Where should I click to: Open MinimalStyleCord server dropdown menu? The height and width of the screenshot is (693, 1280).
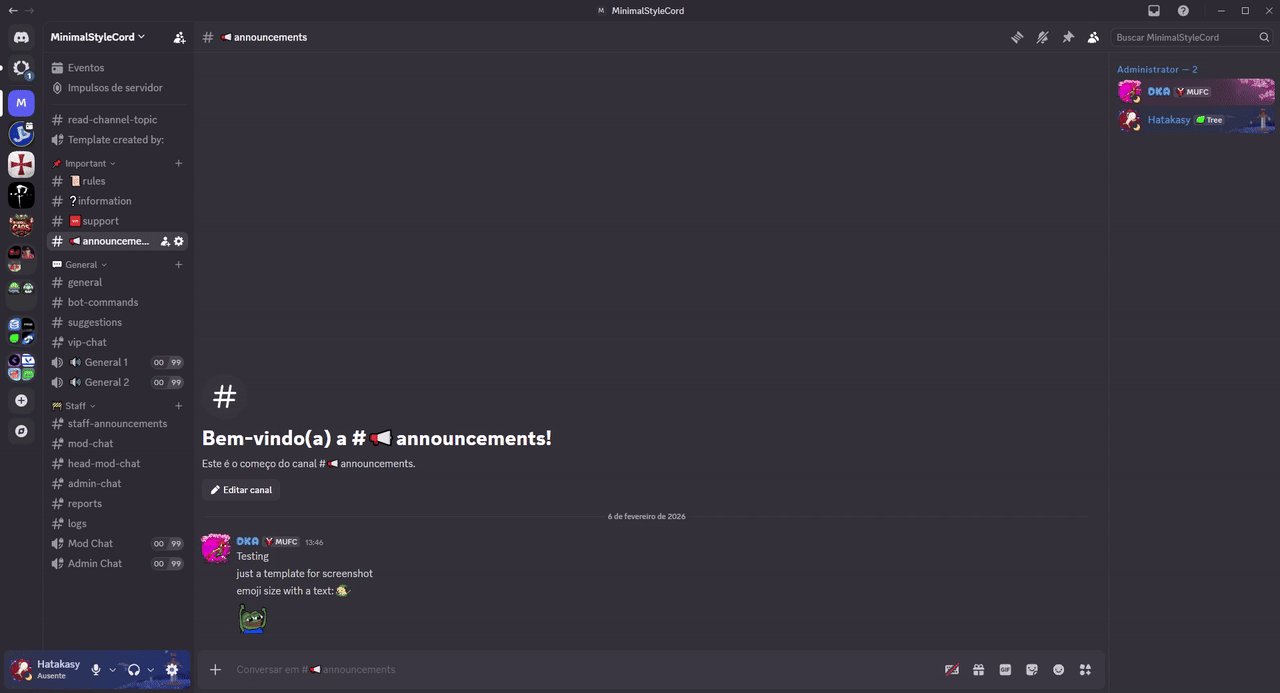[x=98, y=37]
